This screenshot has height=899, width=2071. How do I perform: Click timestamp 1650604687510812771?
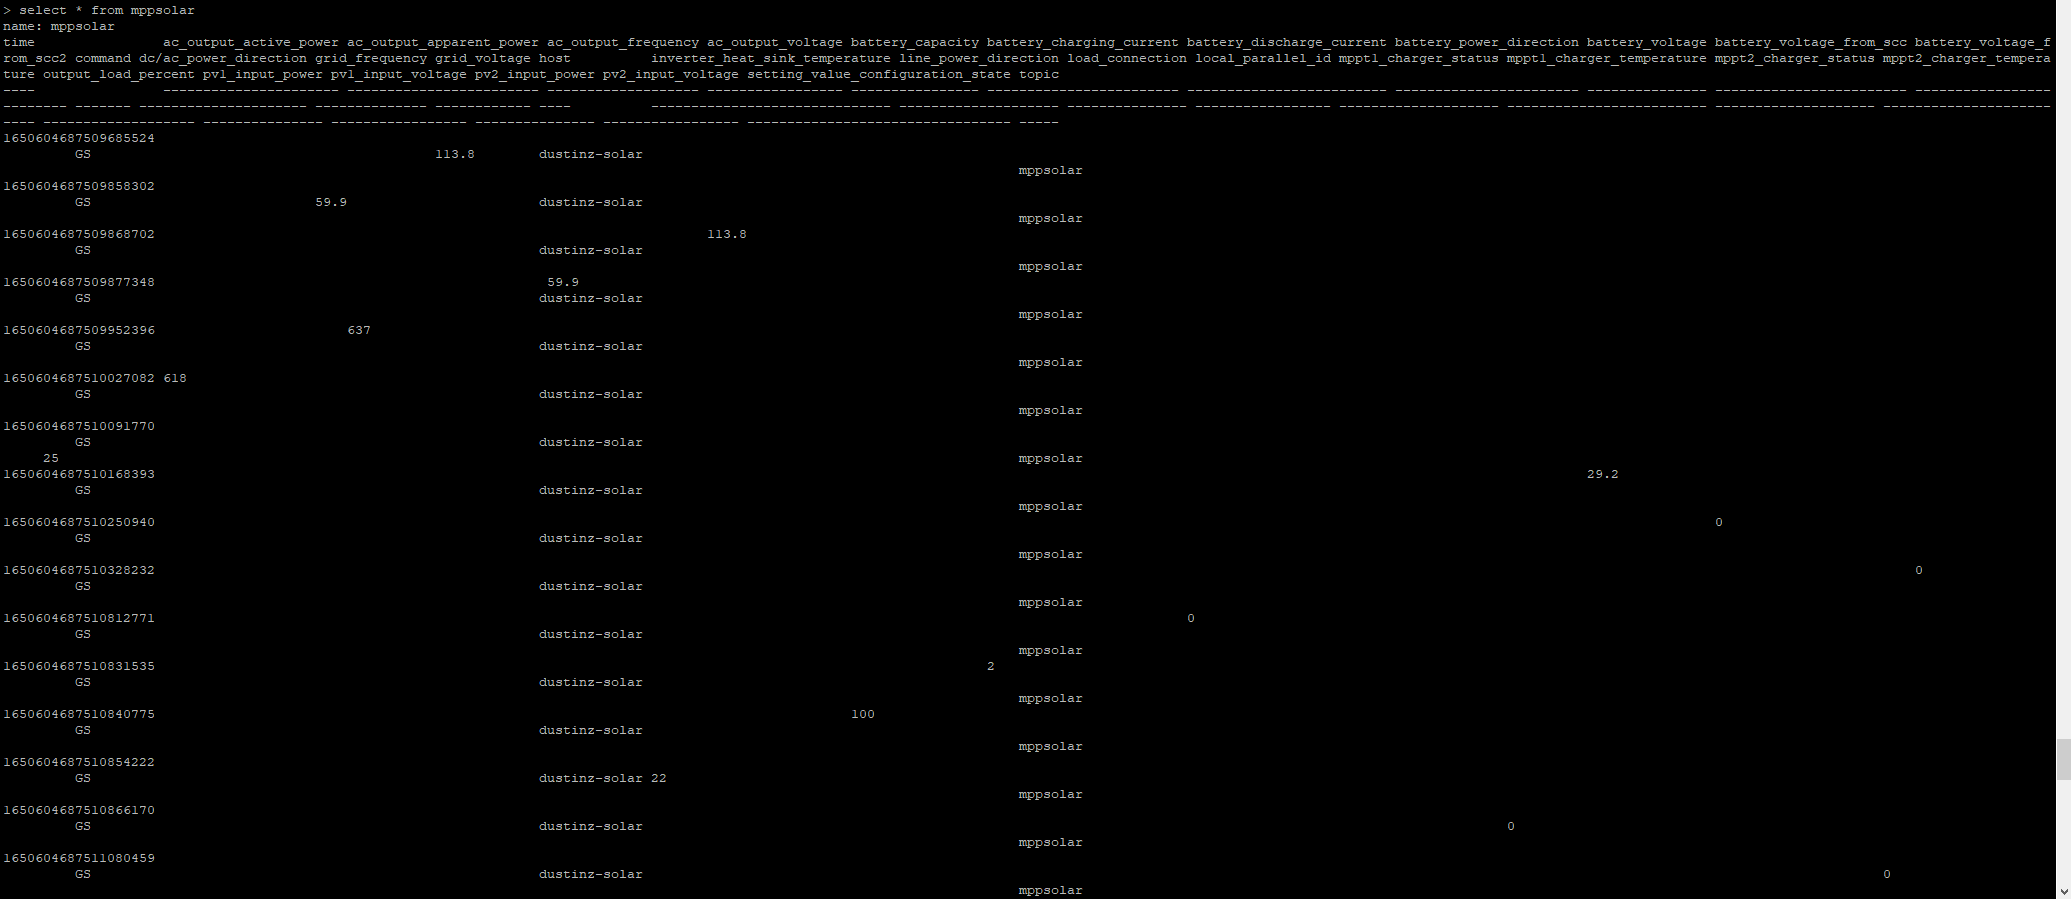coord(79,618)
